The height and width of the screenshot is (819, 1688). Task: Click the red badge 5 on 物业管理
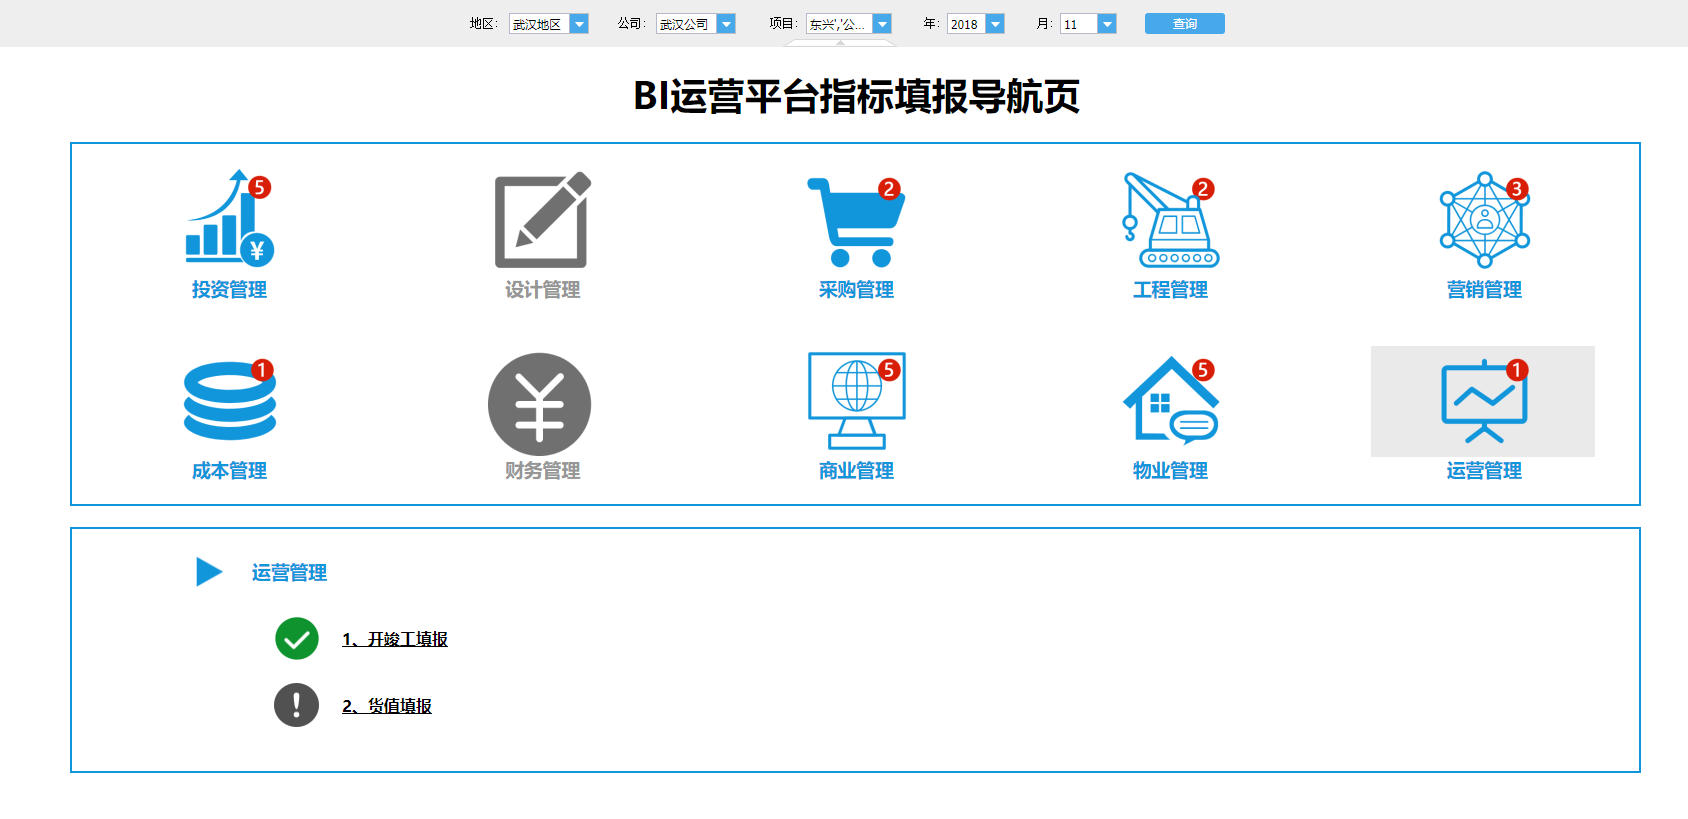click(x=1203, y=370)
